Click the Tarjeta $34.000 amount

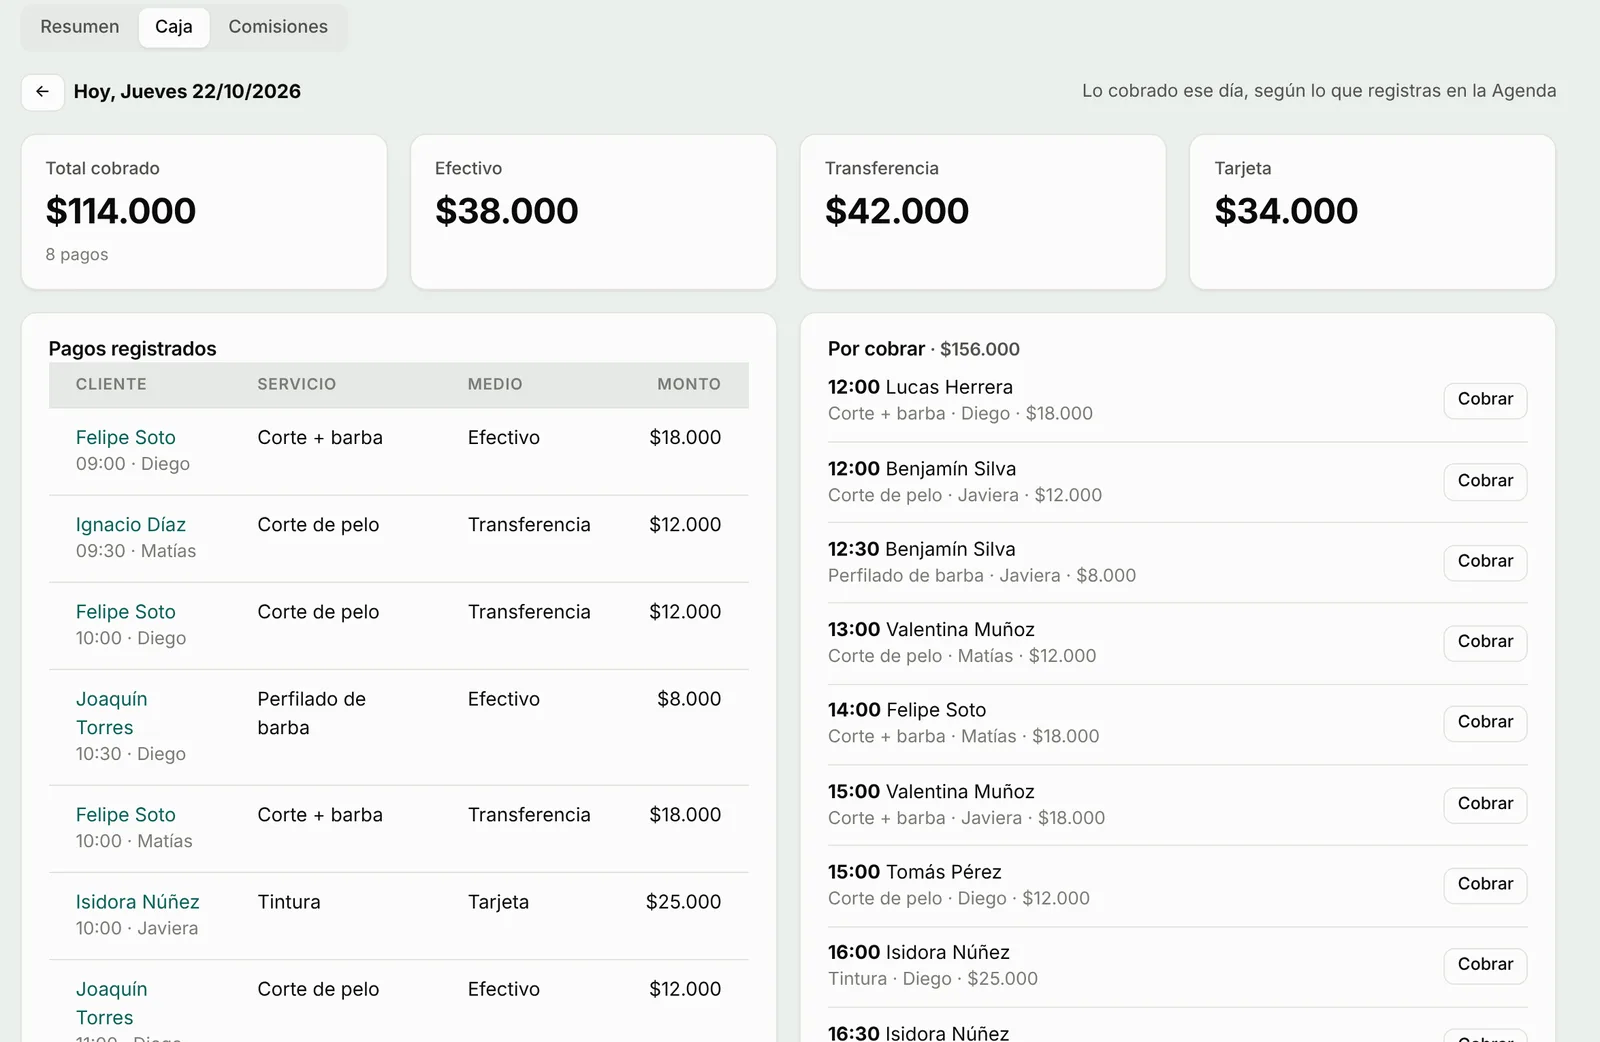(x=1286, y=211)
